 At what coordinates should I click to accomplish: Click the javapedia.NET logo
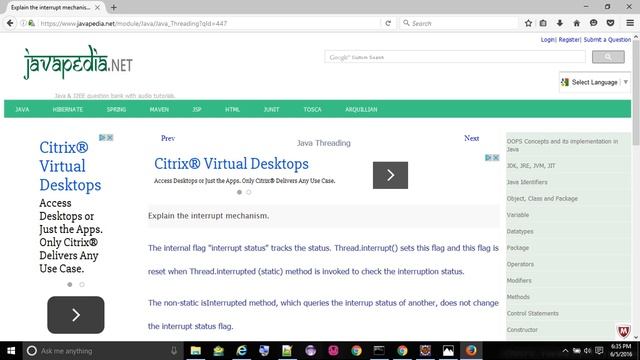tap(78, 62)
